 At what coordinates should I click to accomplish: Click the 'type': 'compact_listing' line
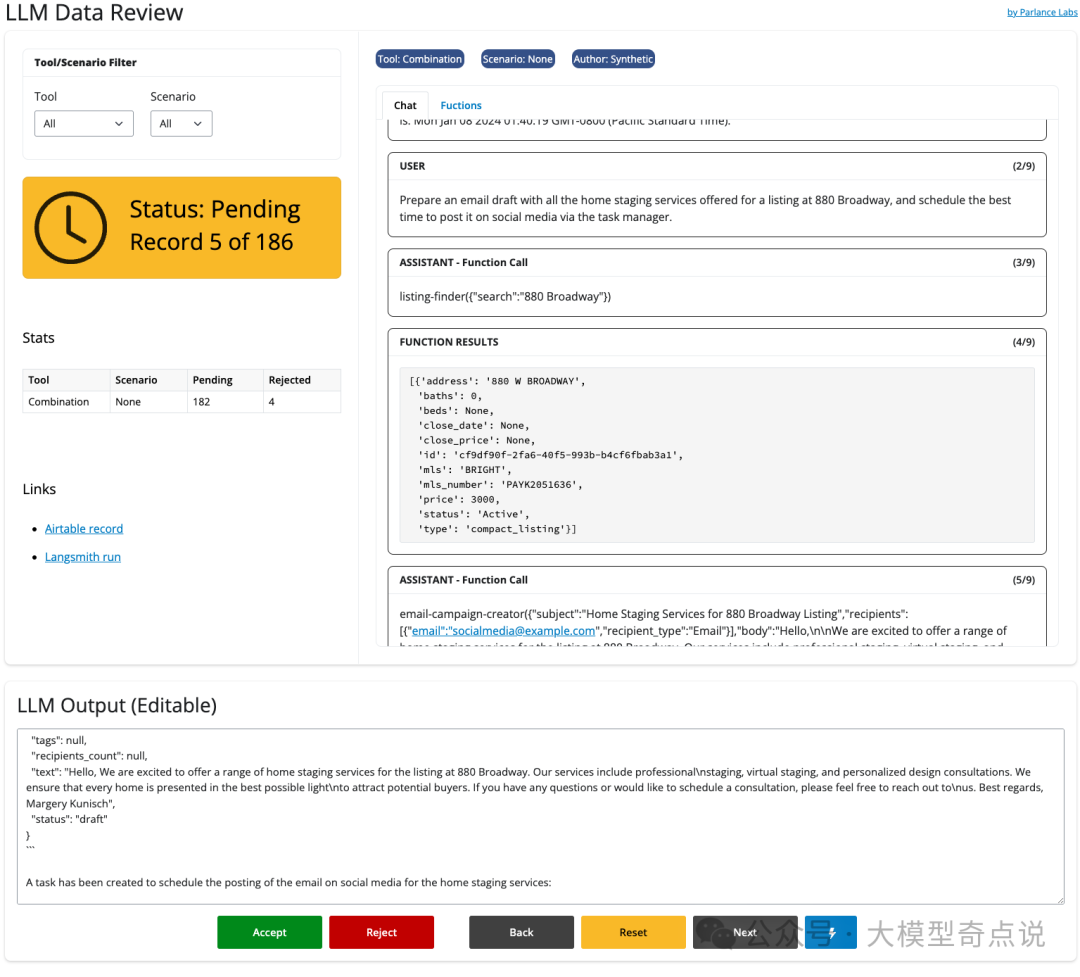point(497,530)
